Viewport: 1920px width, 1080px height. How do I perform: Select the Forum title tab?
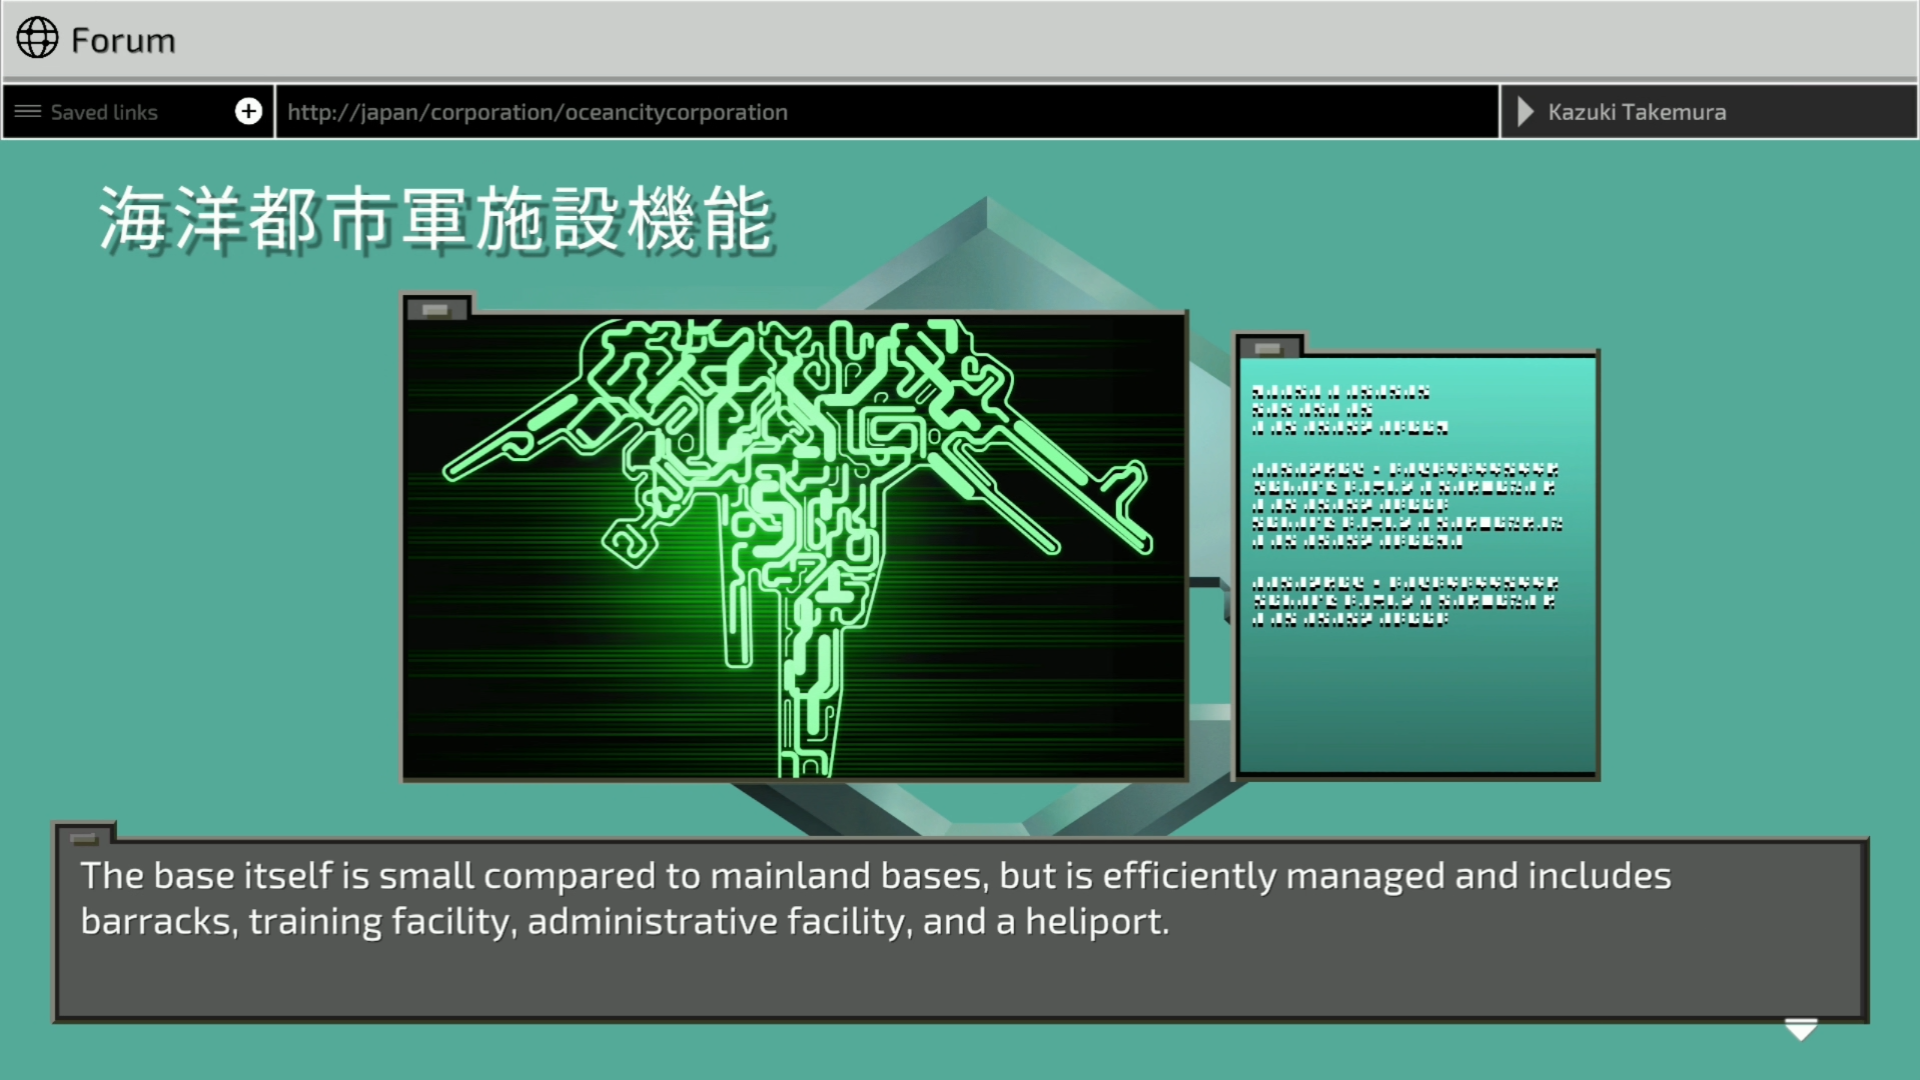tap(123, 40)
